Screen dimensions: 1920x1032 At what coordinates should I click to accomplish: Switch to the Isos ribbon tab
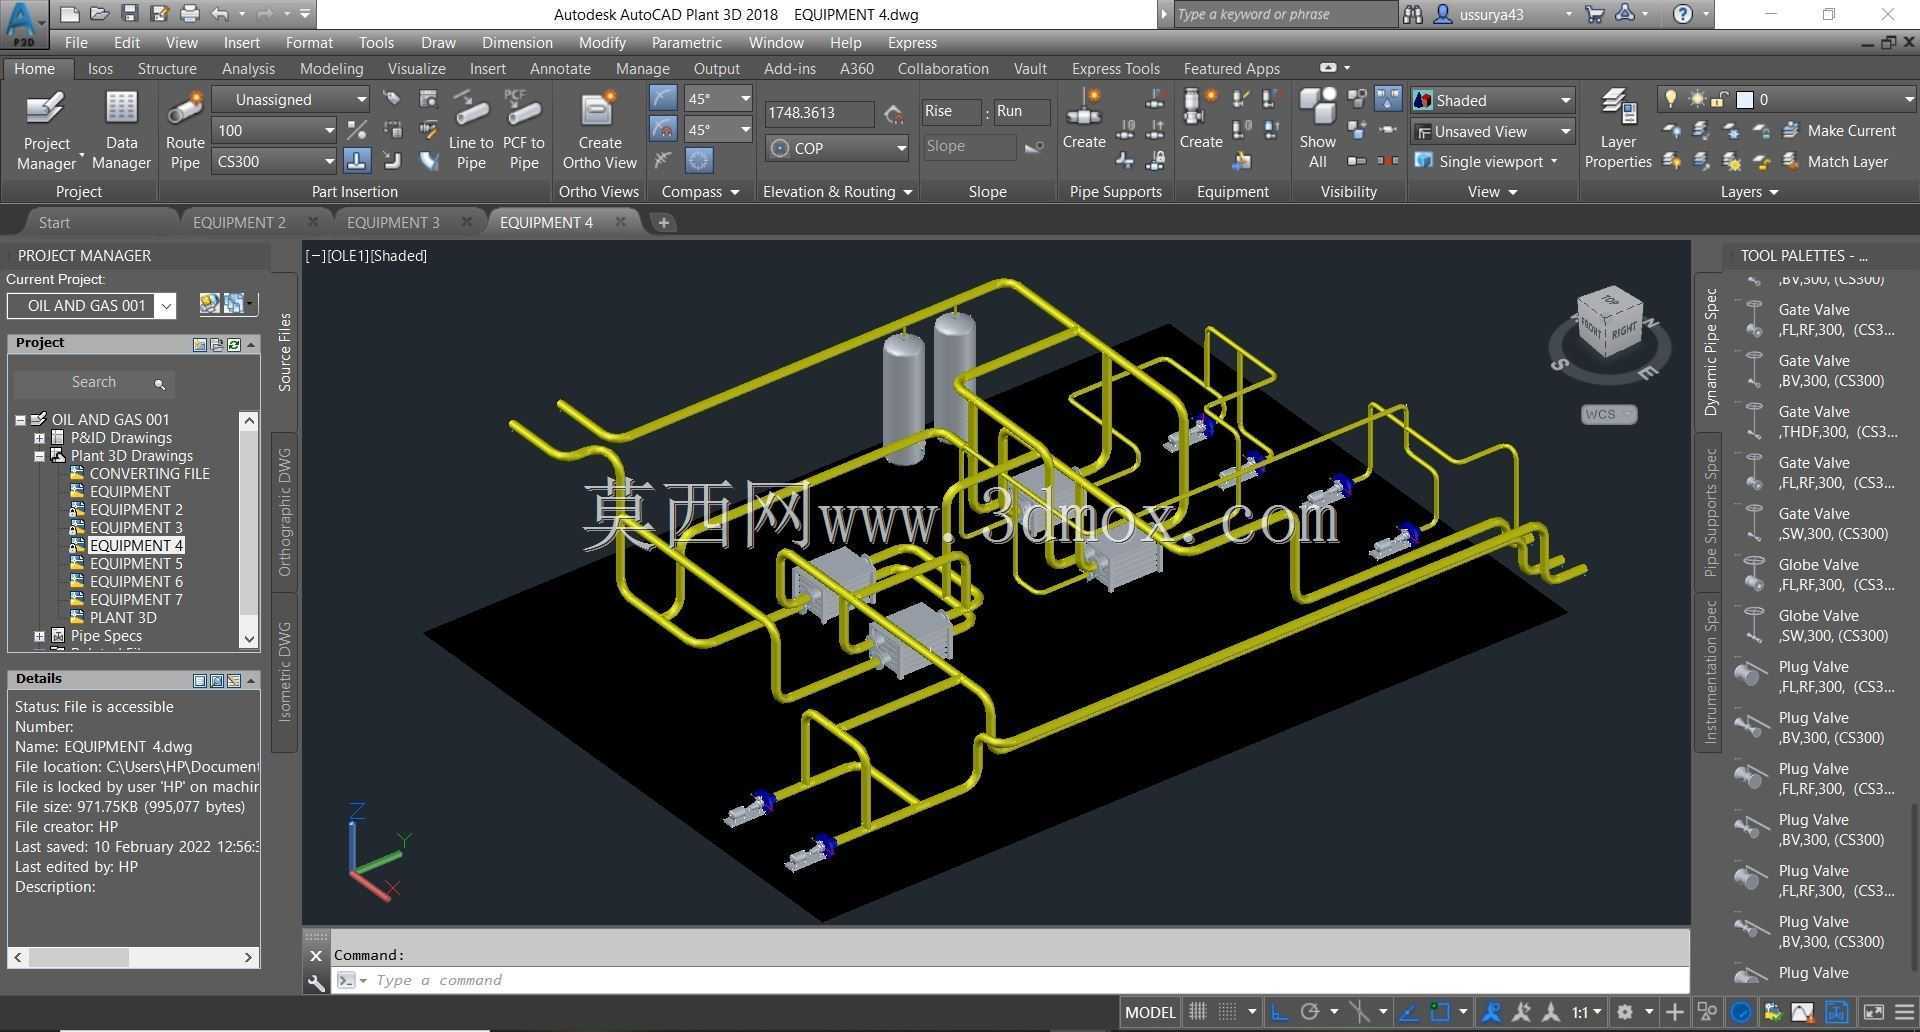[x=100, y=69]
